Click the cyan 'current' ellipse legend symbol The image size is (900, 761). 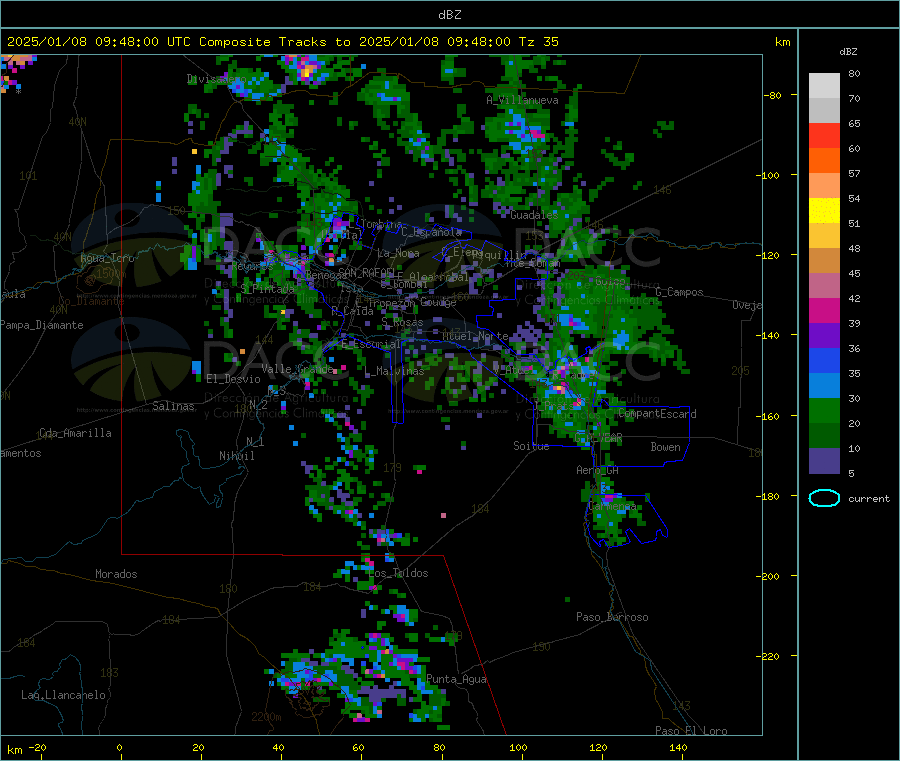pyautogui.click(x=824, y=498)
